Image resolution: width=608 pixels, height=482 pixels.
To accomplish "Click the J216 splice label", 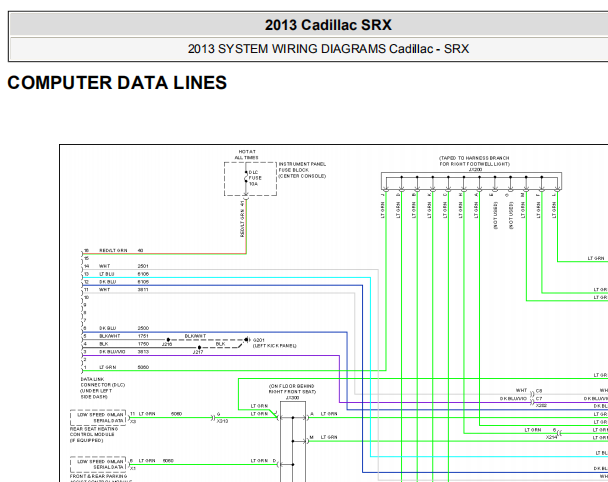I will pyautogui.click(x=167, y=344).
